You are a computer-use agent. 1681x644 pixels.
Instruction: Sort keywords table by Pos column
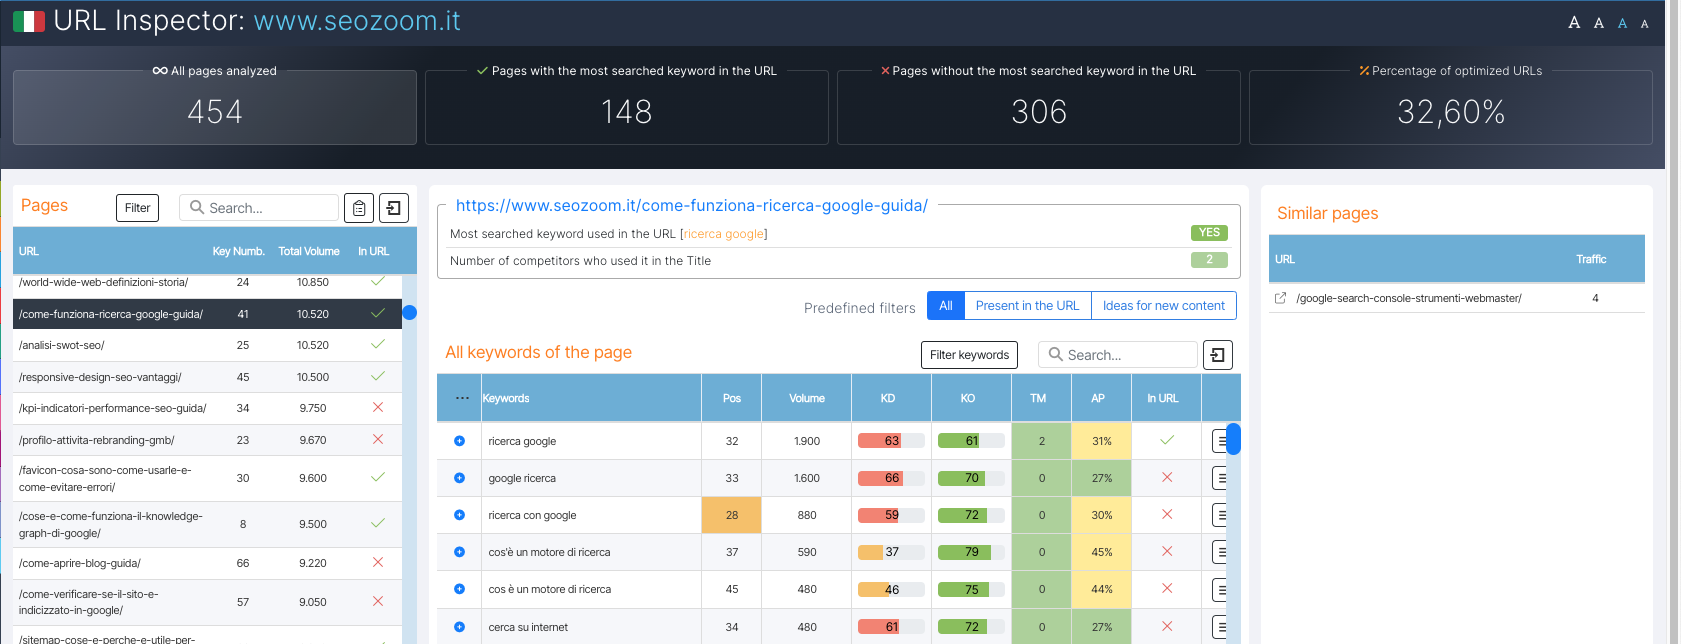(732, 398)
